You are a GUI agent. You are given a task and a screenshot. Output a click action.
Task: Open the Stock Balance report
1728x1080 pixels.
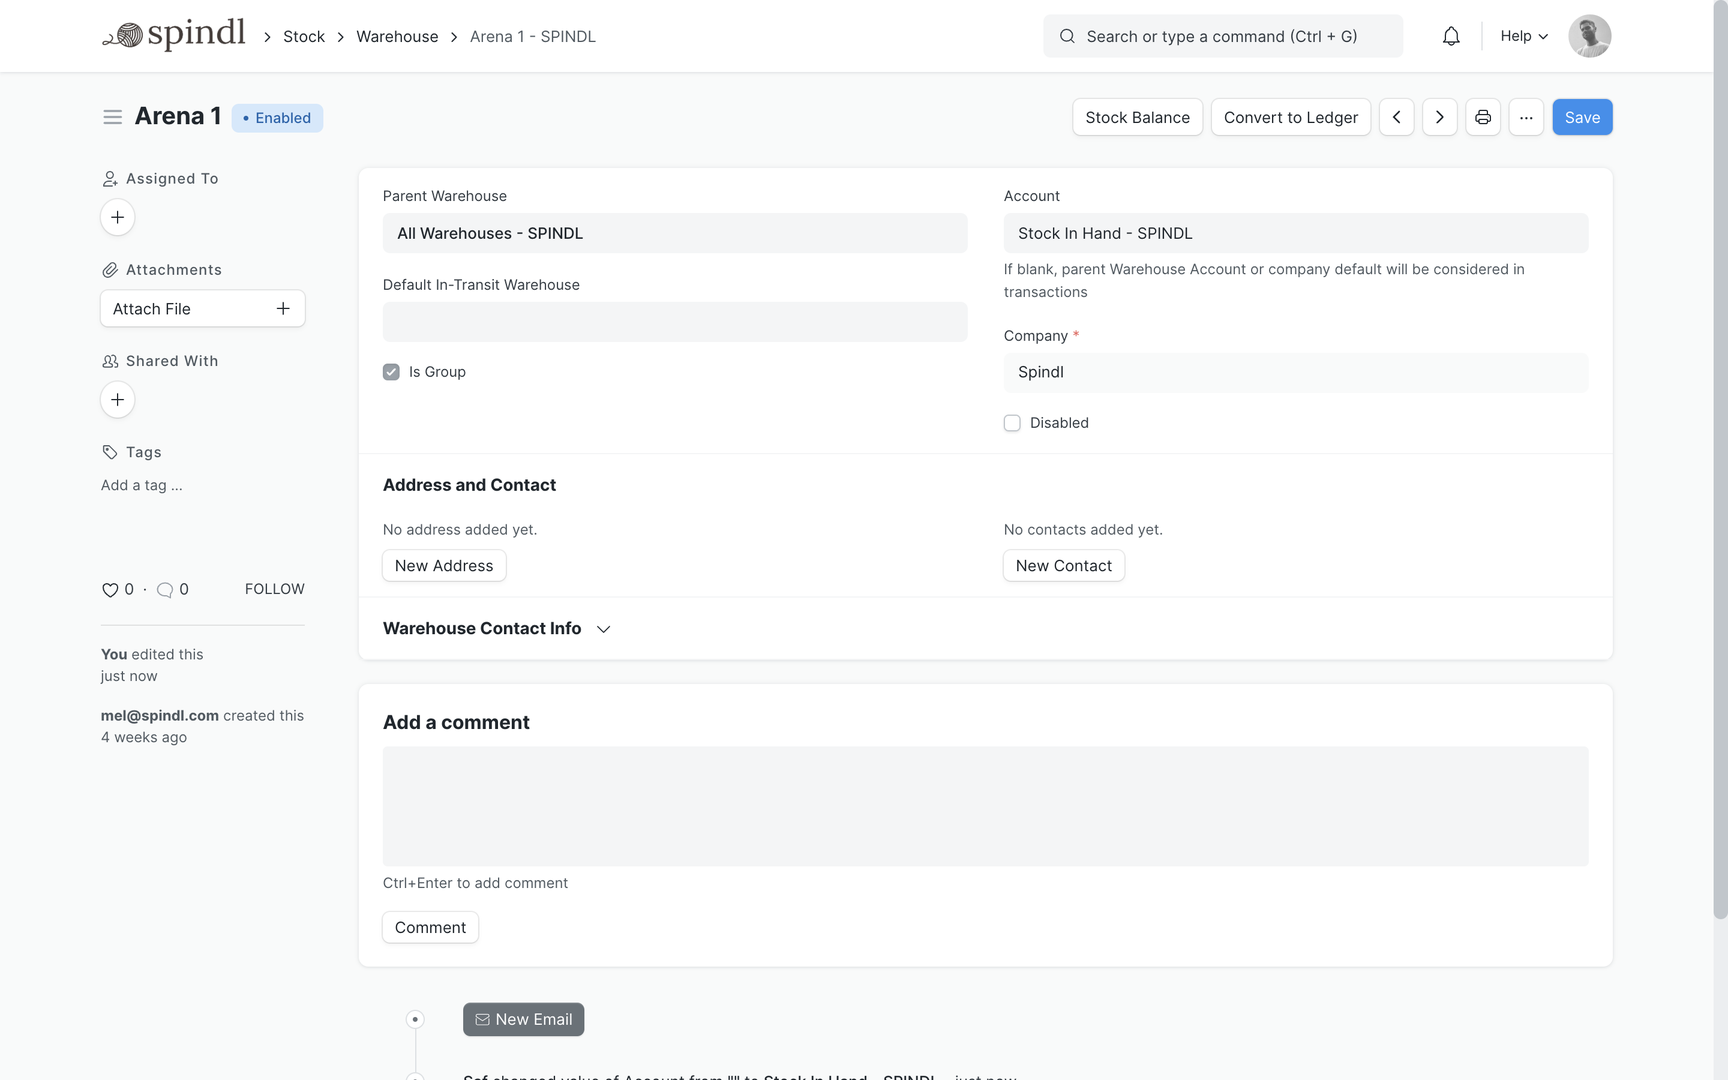(1137, 117)
